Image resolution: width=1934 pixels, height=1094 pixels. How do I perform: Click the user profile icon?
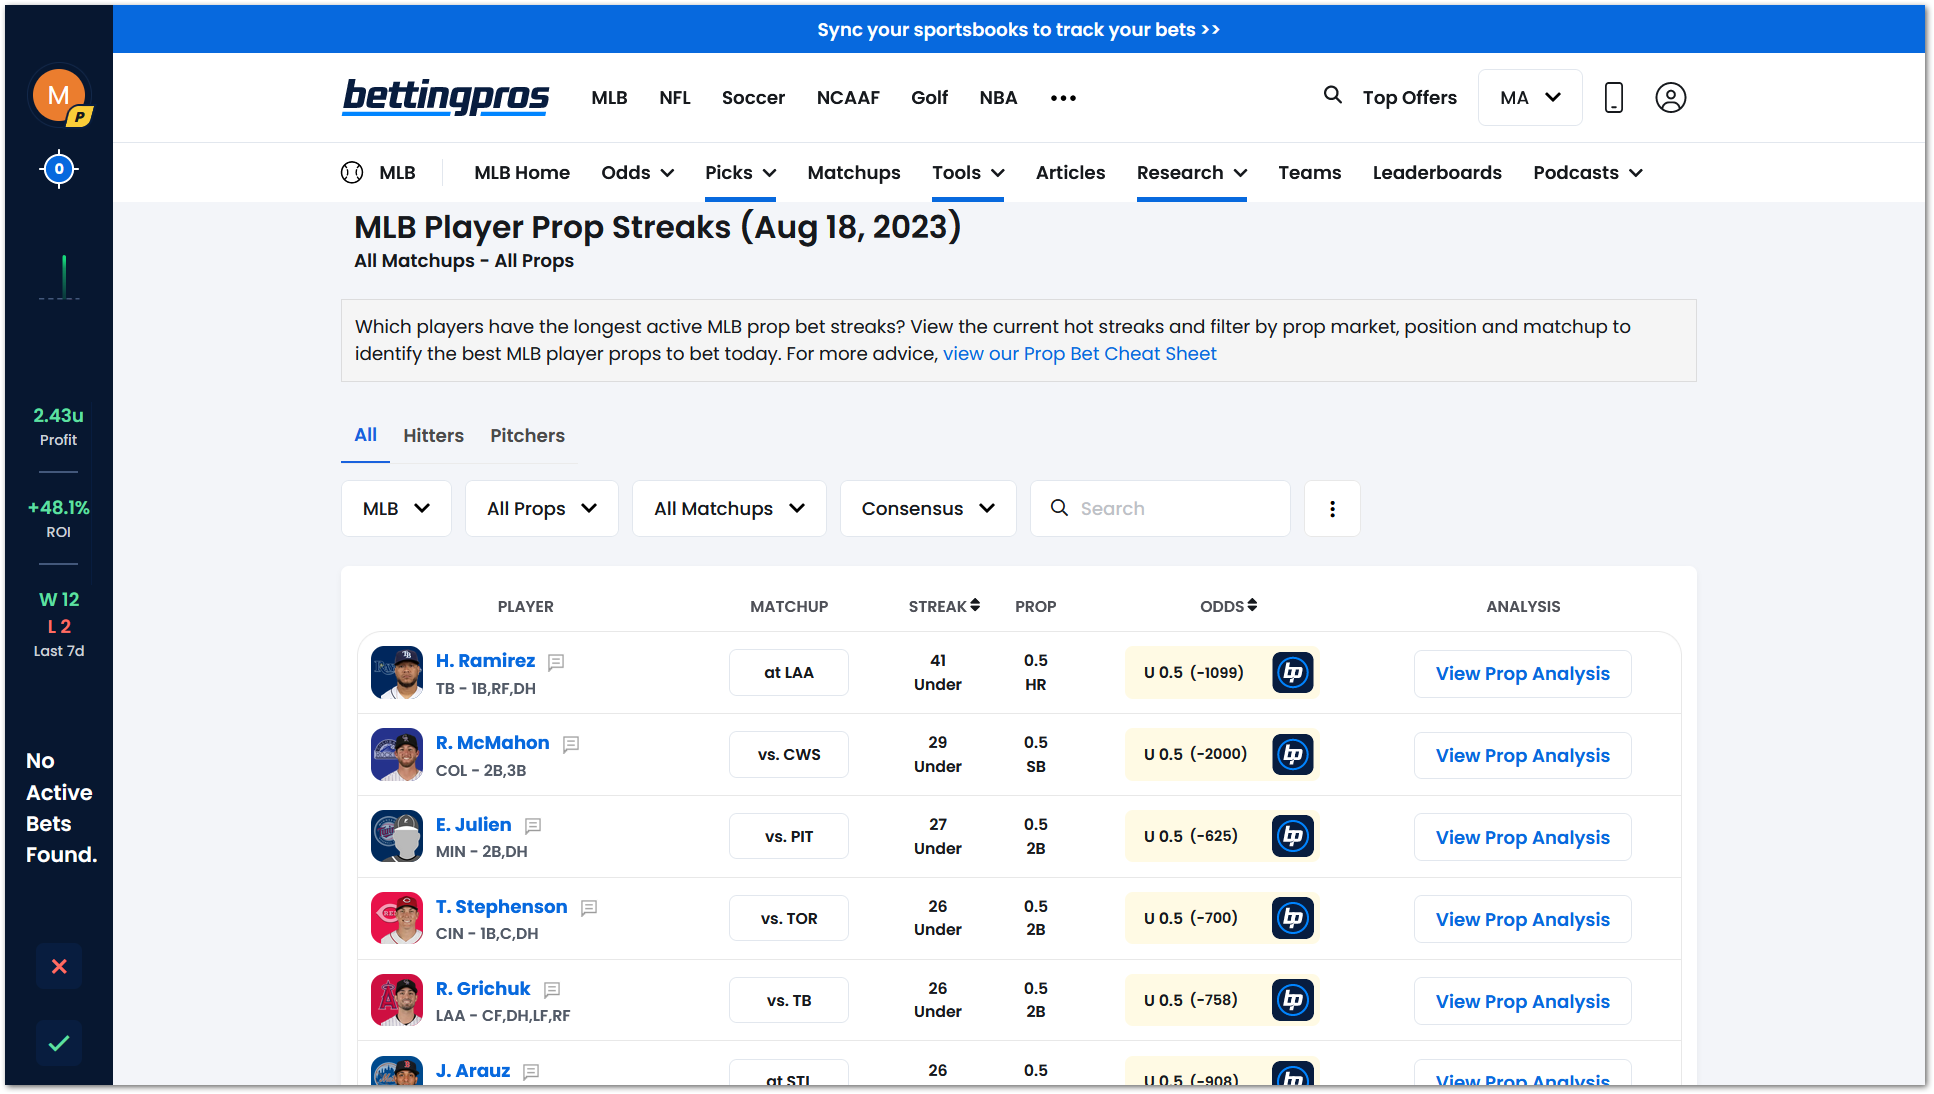pyautogui.click(x=1670, y=97)
